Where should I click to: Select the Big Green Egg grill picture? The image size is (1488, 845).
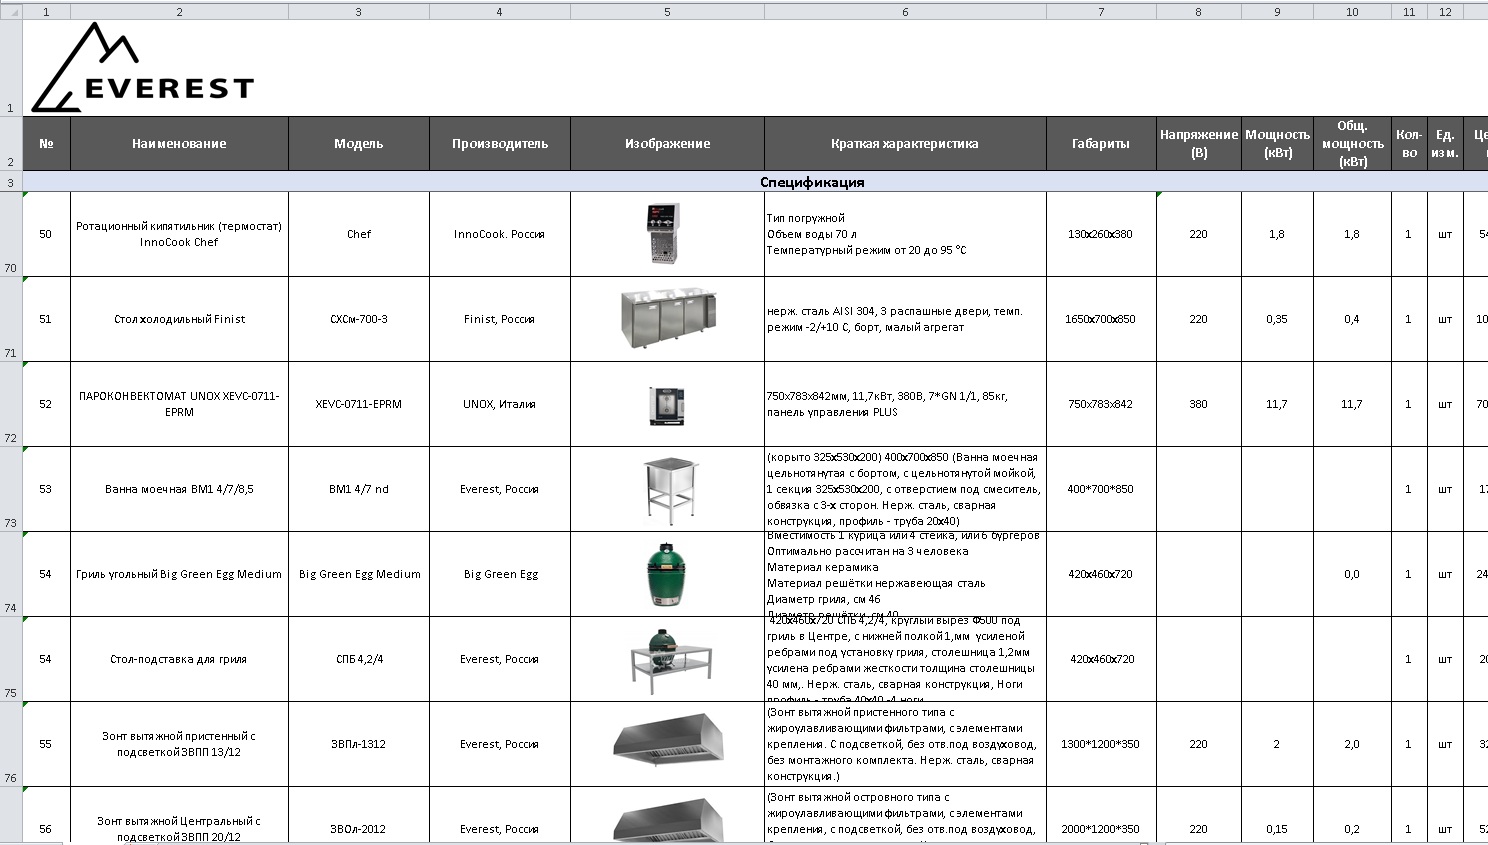pyautogui.click(x=666, y=574)
